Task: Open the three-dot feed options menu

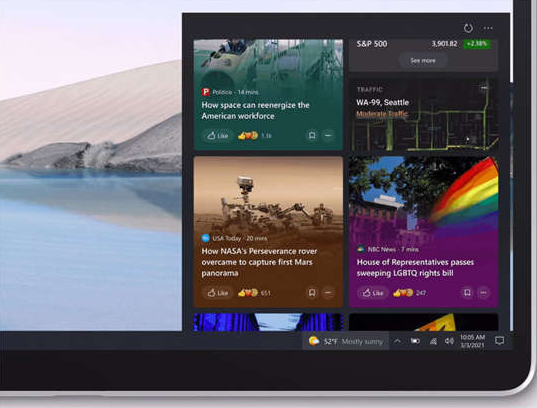Action: 488,28
